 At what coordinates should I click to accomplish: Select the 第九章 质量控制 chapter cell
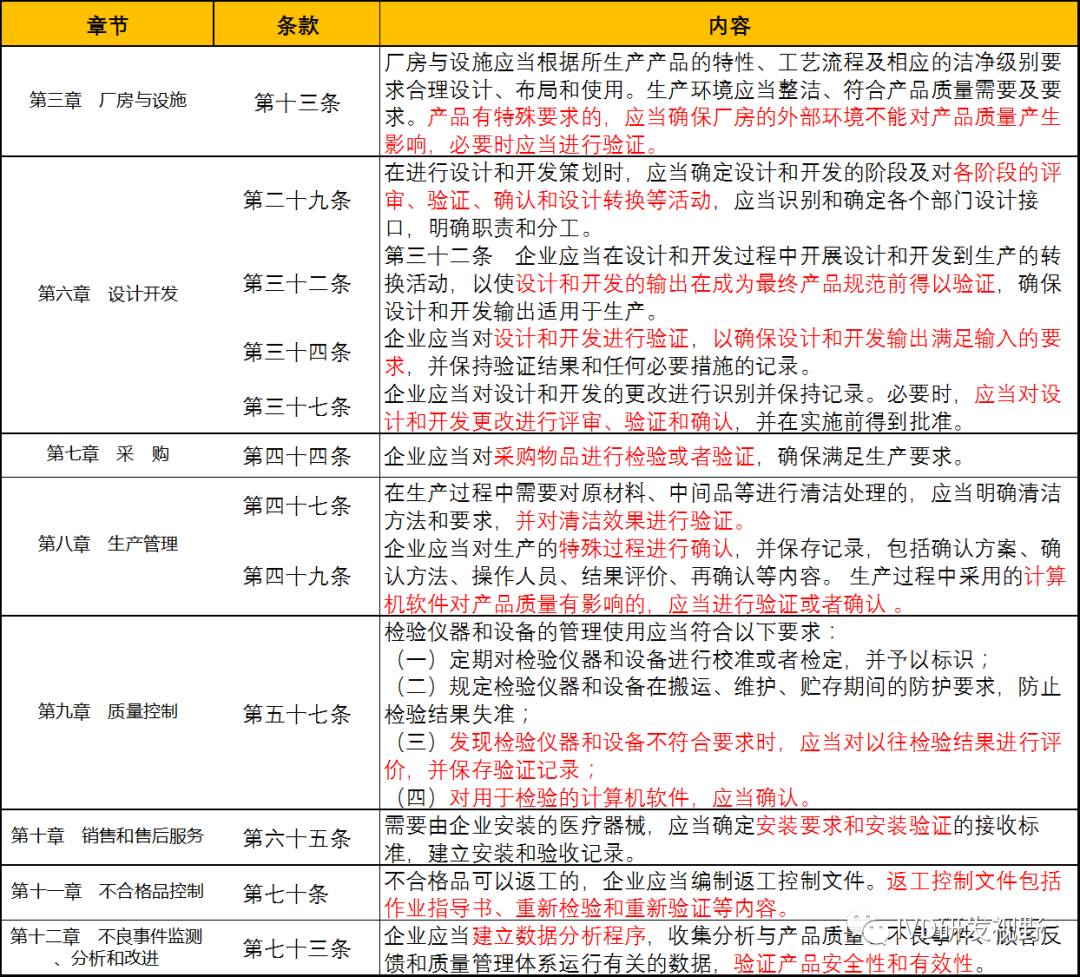point(107,712)
